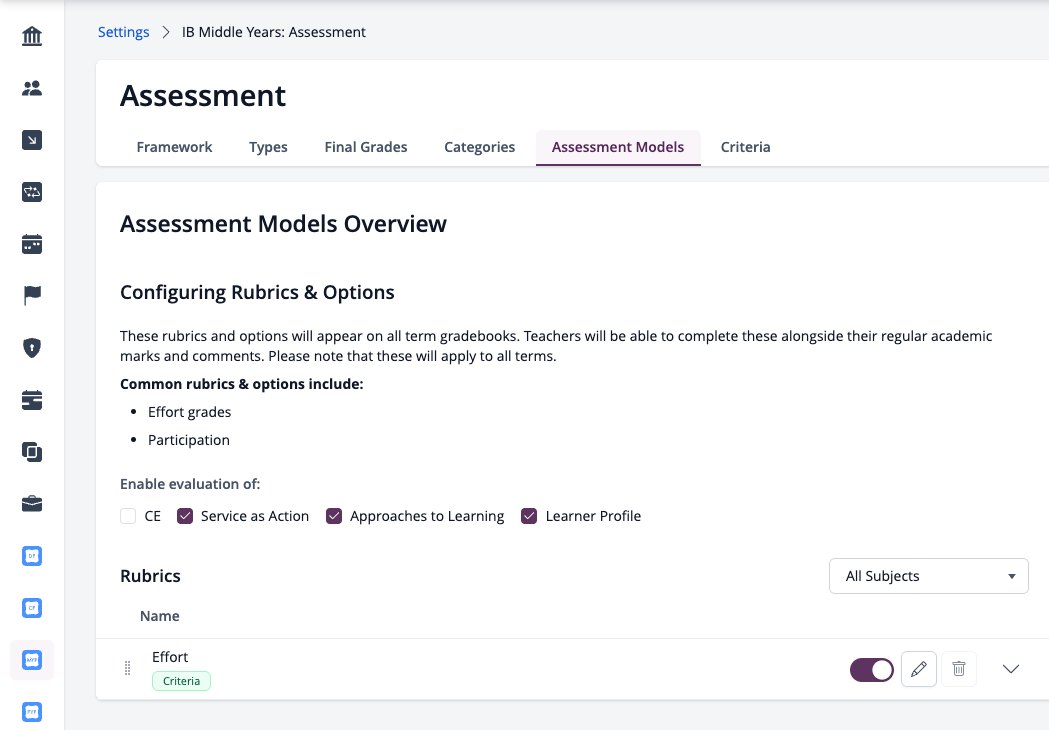Click the calendar icon in sidebar
This screenshot has width=1049, height=730.
31,244
